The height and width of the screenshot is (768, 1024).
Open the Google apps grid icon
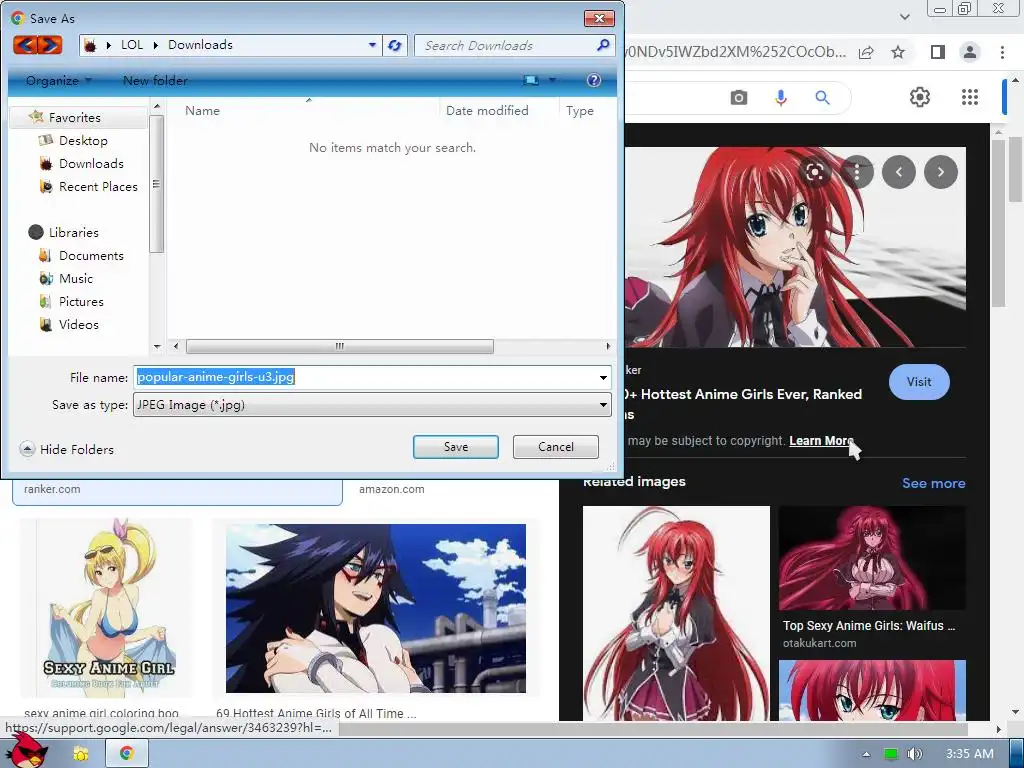pyautogui.click(x=970, y=97)
